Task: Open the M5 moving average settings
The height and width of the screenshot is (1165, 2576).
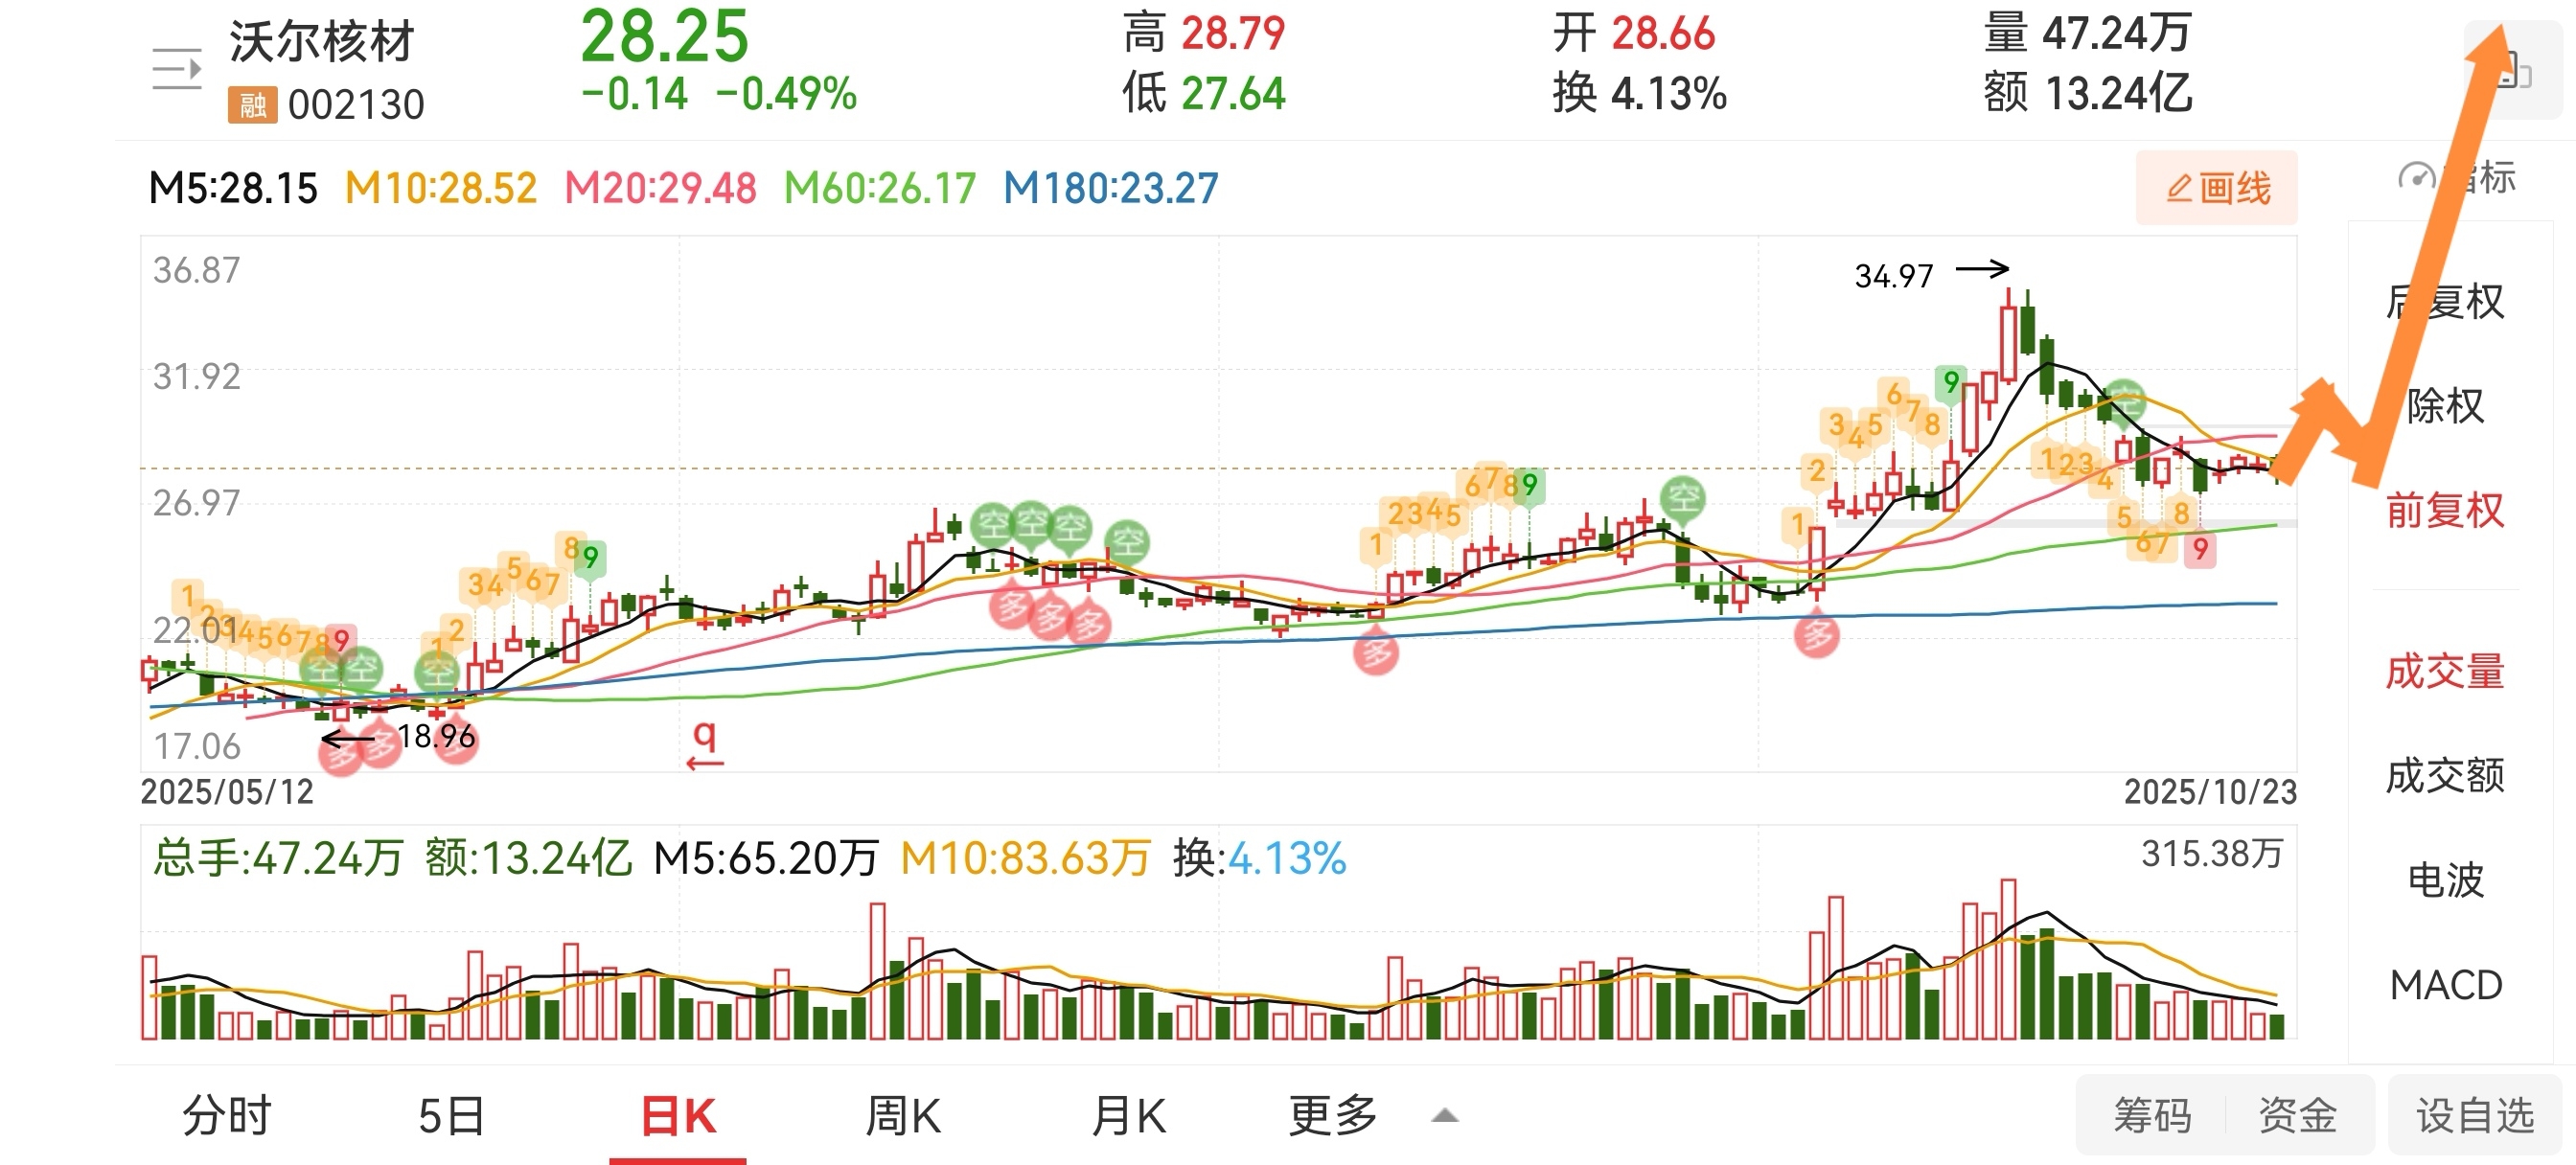Action: coord(232,188)
